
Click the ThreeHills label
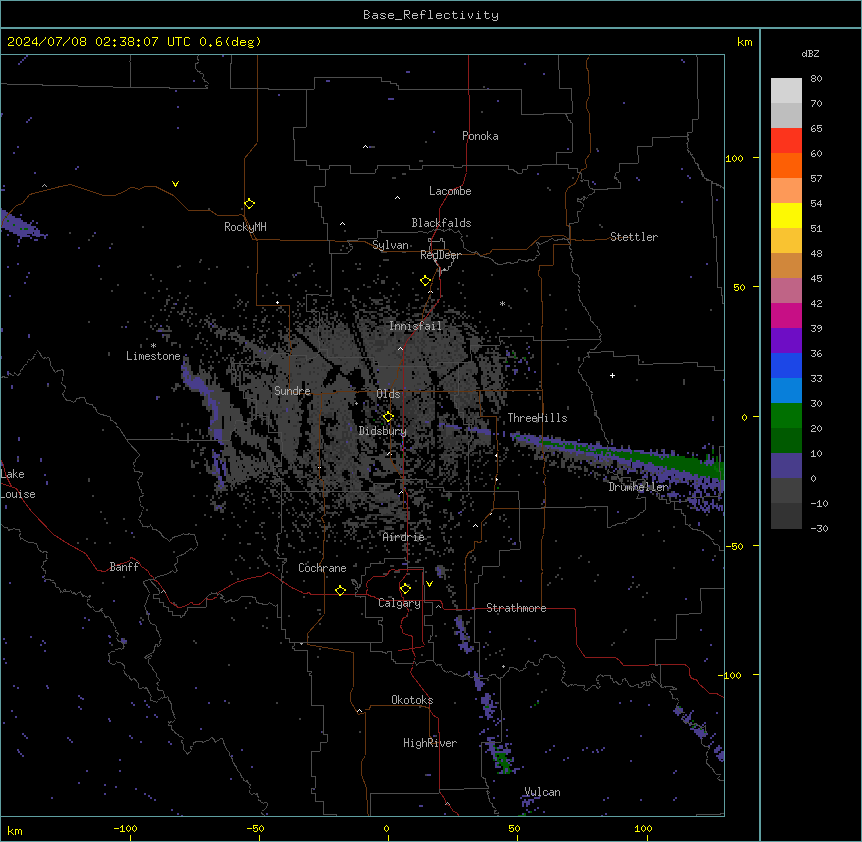click(x=537, y=418)
